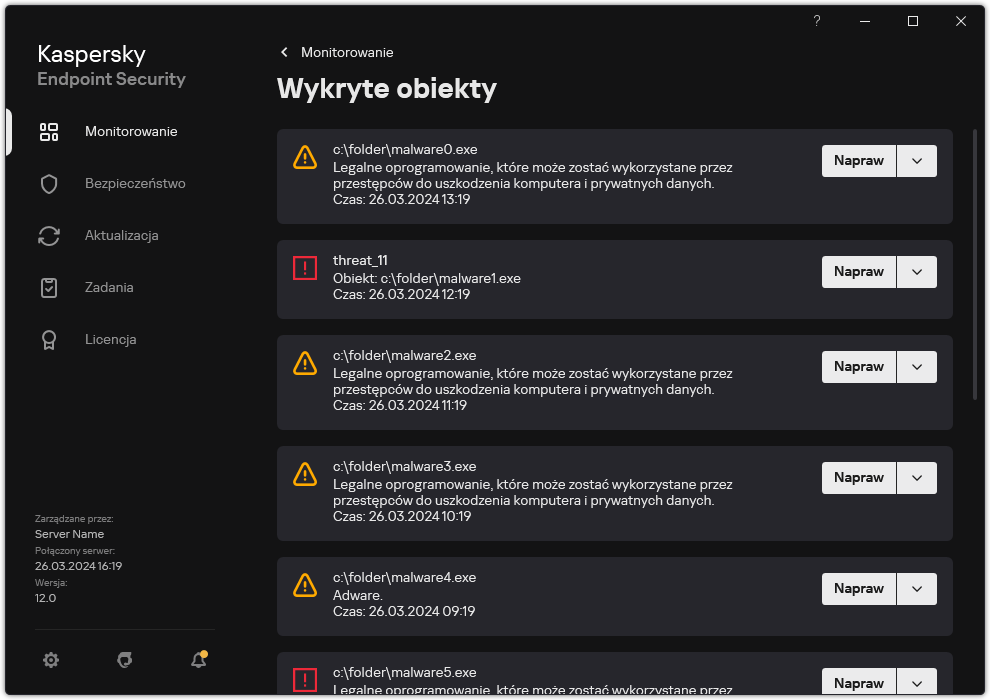Expand Napraw options for malware4.exe Adware
990x700 pixels.
(x=917, y=588)
